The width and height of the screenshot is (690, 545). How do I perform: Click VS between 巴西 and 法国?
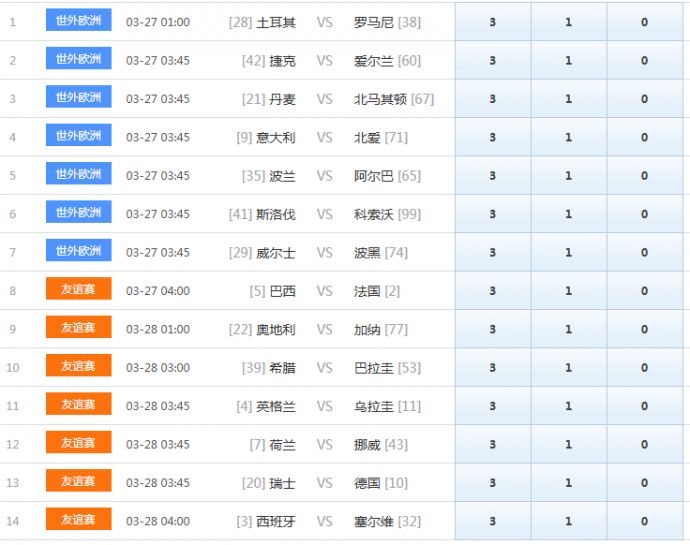[x=325, y=291]
